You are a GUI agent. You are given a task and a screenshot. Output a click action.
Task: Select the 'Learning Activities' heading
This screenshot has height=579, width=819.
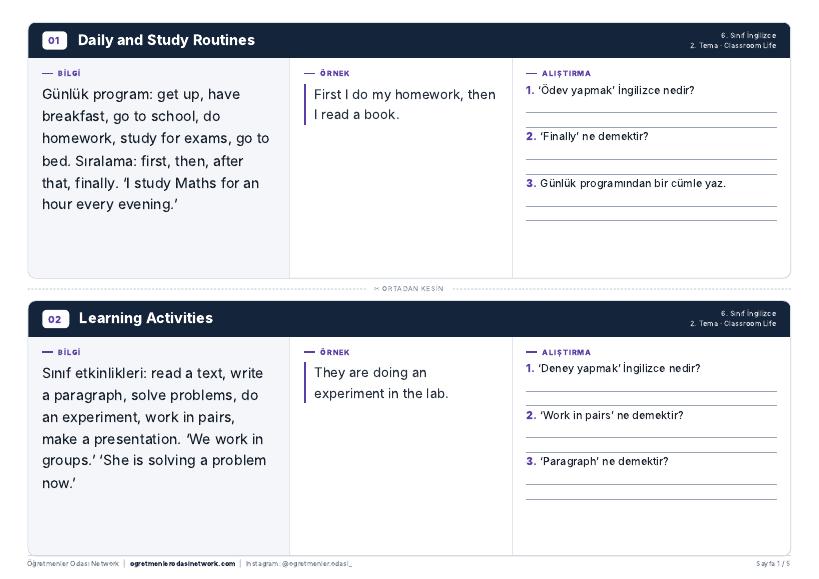[x=146, y=318]
